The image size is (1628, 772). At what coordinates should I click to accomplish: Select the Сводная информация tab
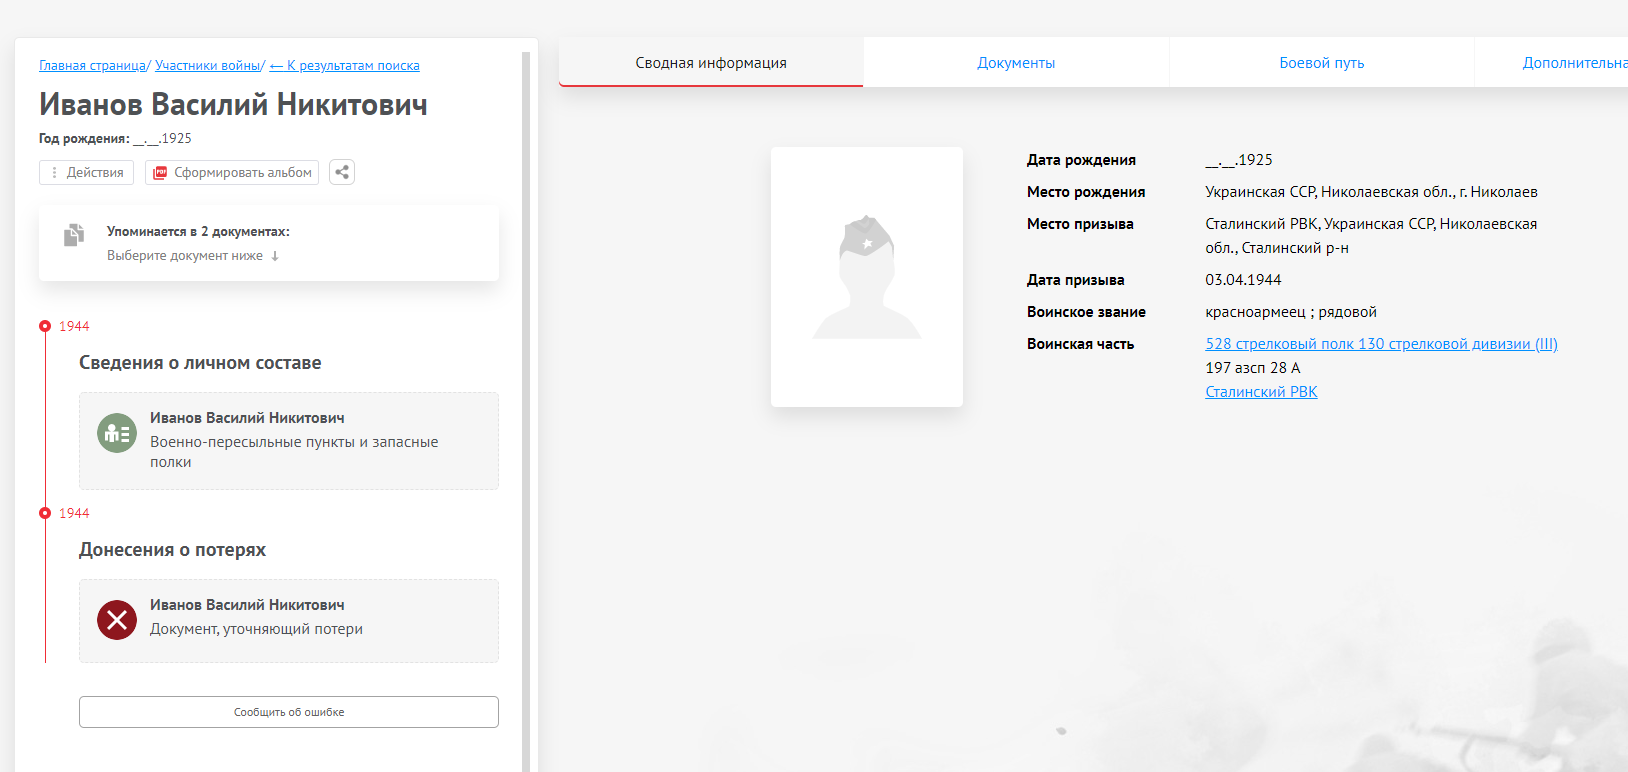(711, 63)
